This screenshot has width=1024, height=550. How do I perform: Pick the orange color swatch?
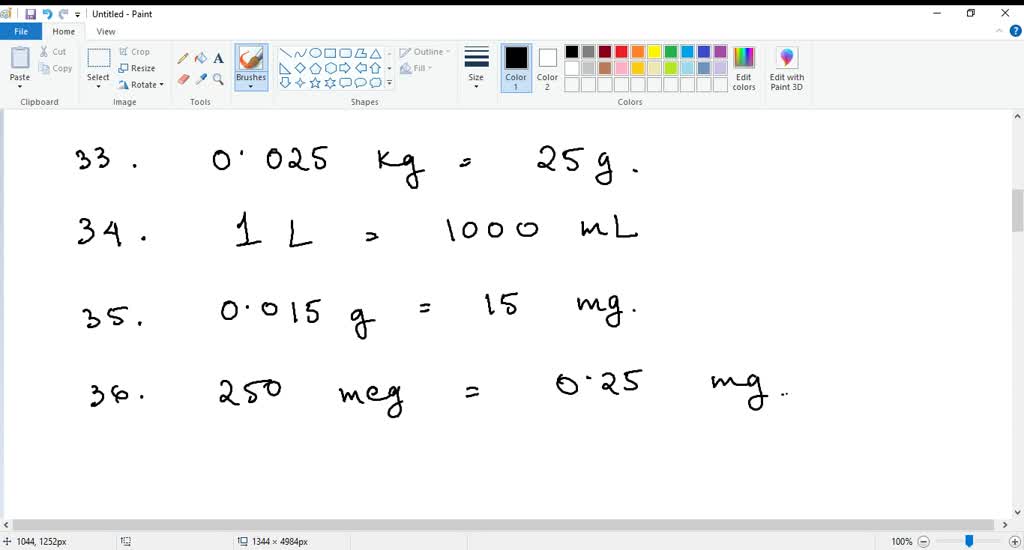coord(637,52)
